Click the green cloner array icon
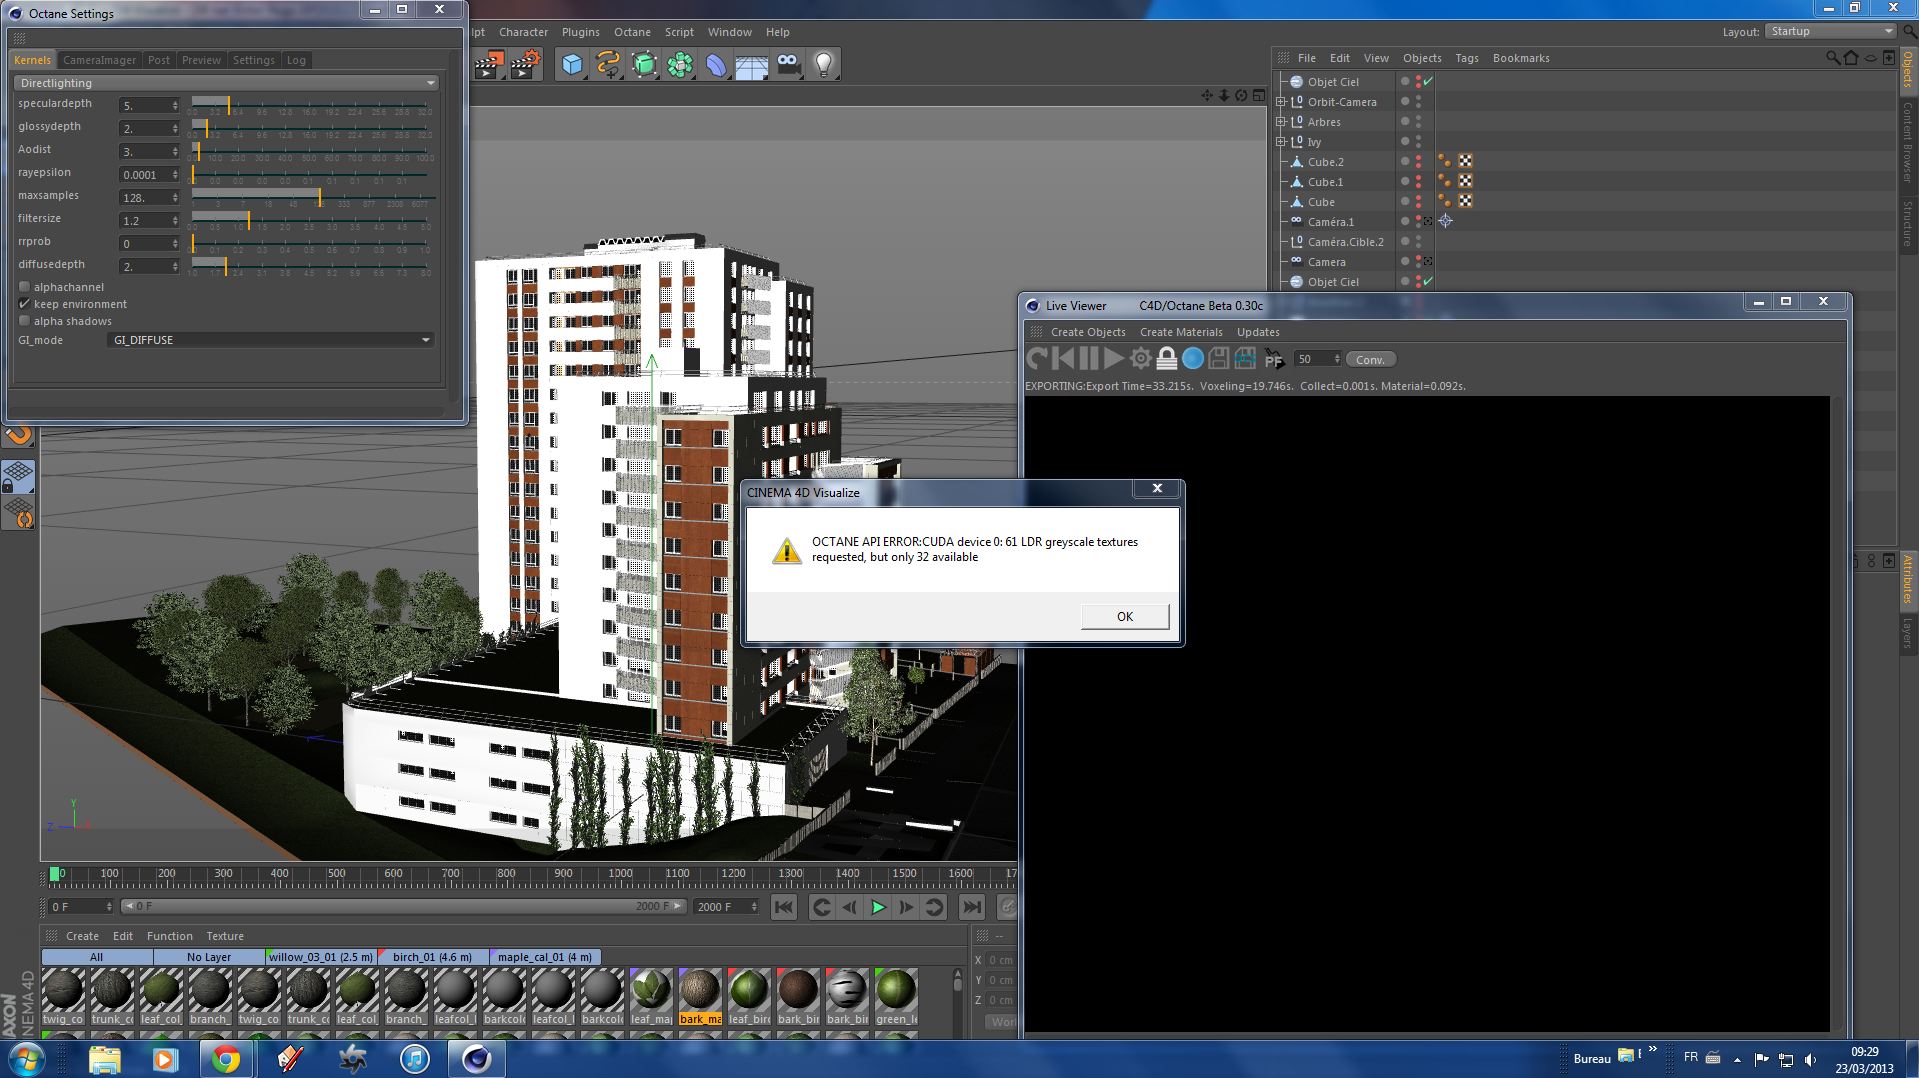This screenshot has height=1078, width=1919. pos(681,65)
